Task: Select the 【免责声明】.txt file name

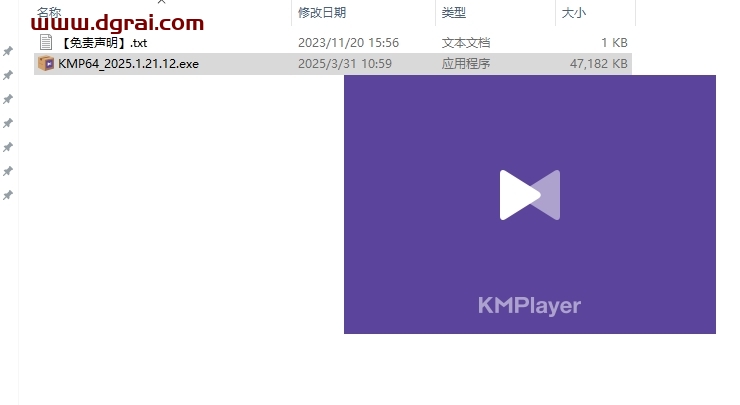Action: (x=103, y=43)
